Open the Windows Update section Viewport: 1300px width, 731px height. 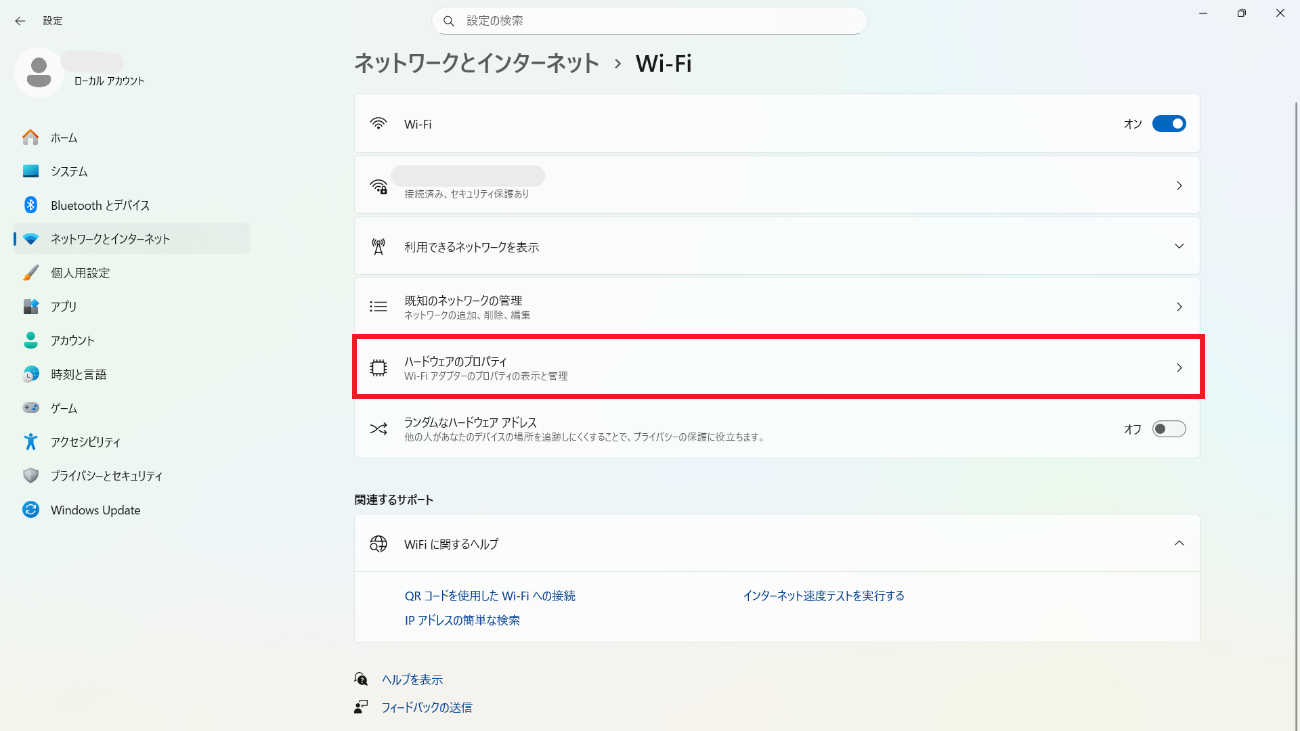click(95, 510)
